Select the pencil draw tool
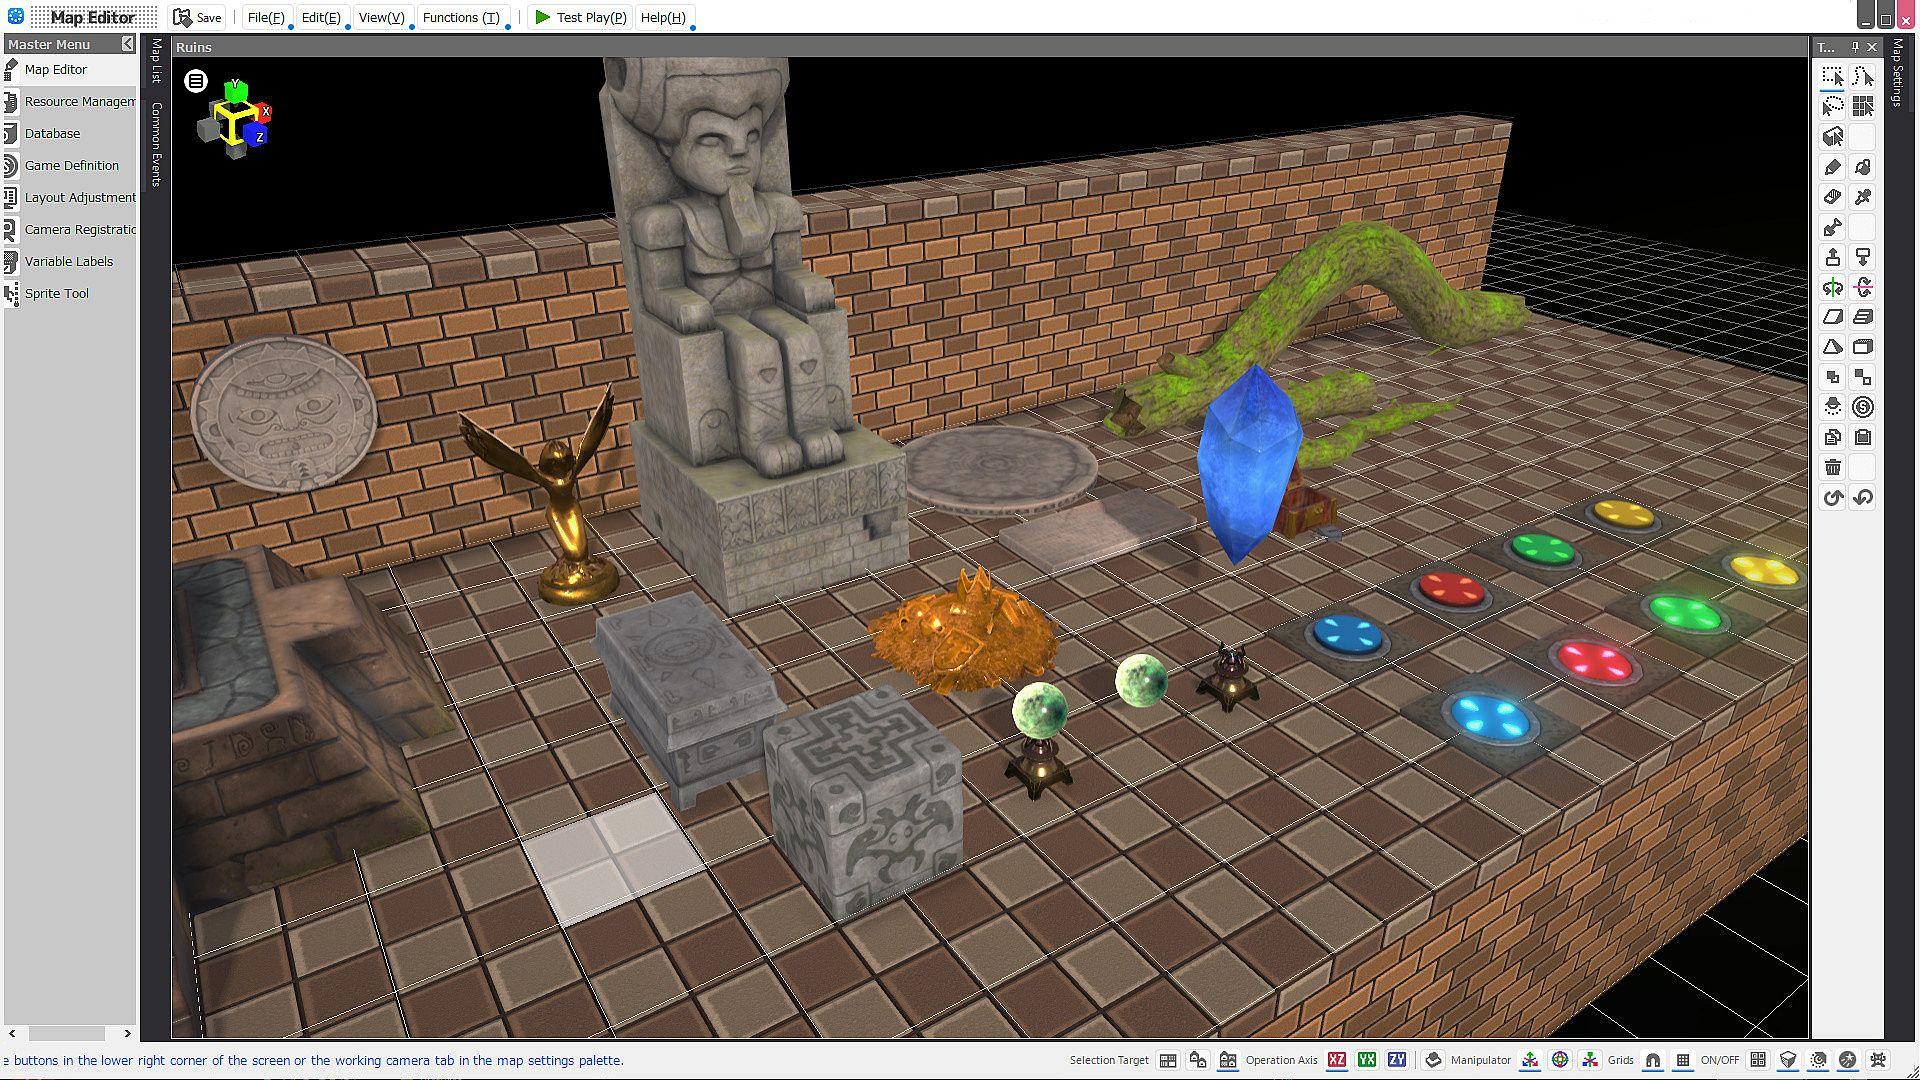1920x1080 pixels. point(1832,167)
